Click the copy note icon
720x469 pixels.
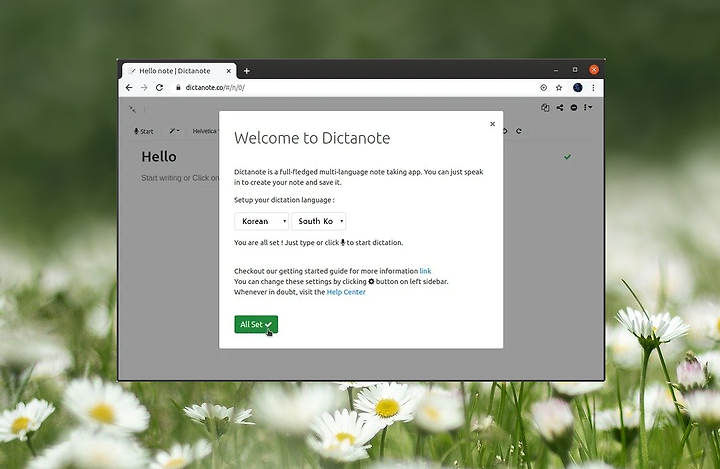coord(545,107)
